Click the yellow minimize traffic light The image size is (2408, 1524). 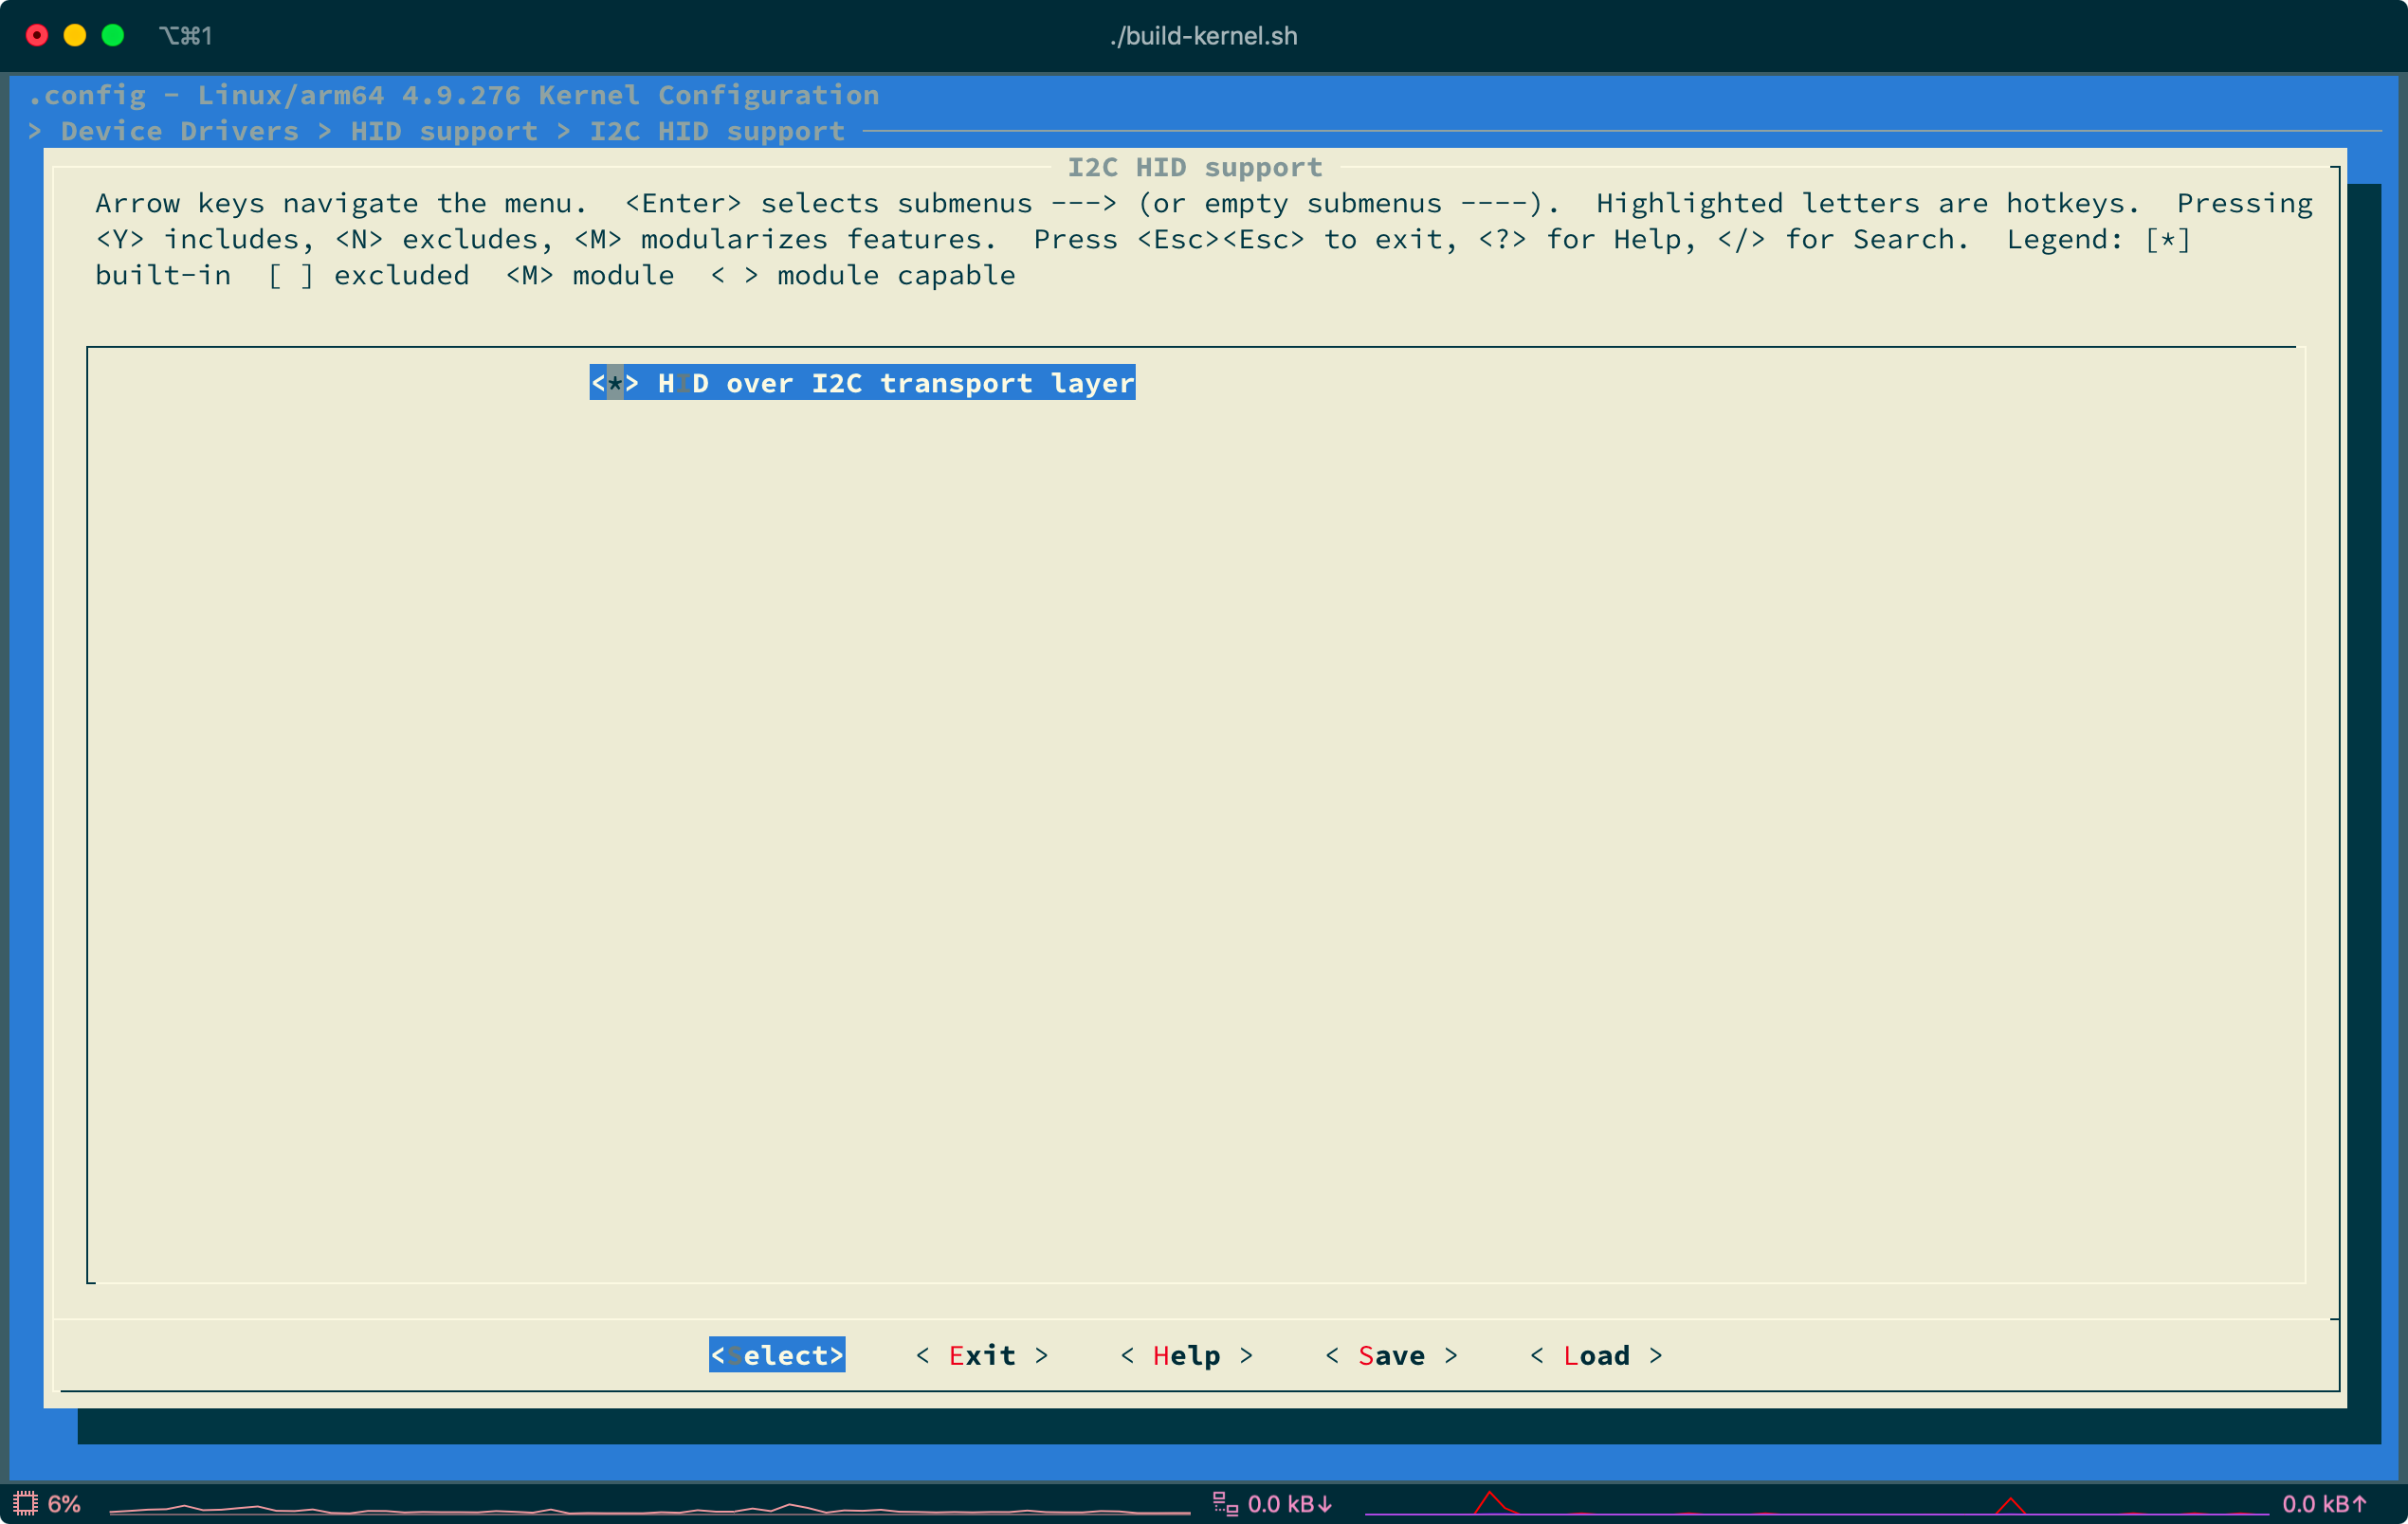[x=75, y=35]
